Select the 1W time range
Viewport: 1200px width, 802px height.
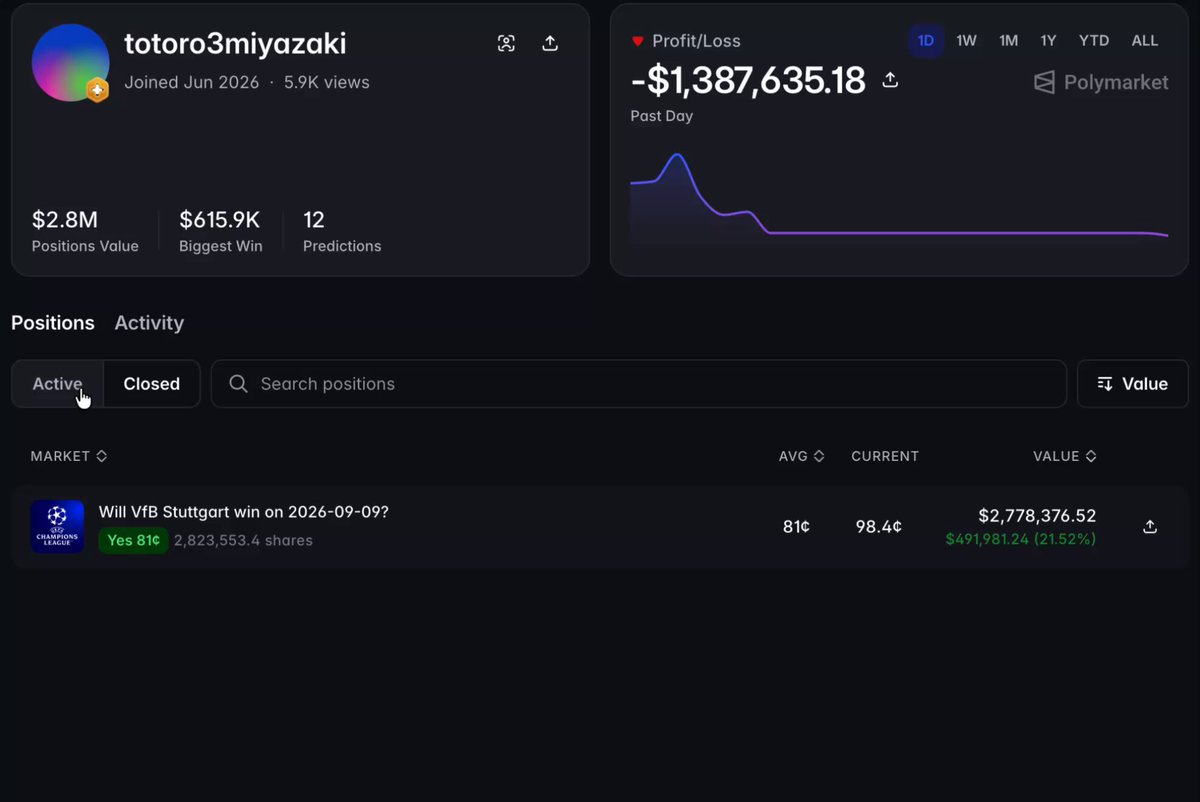[x=966, y=41]
